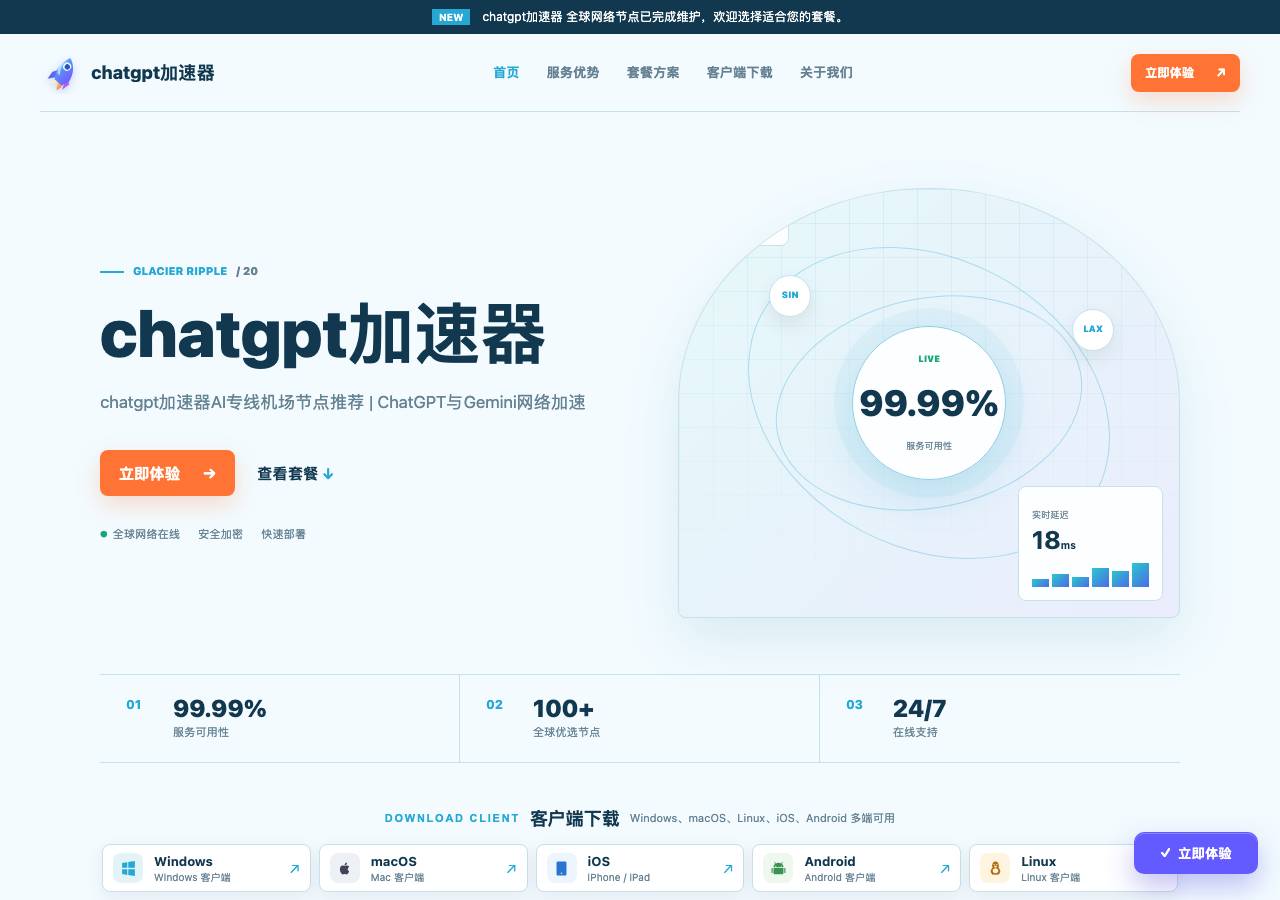Click the SIN node badge

click(x=790, y=295)
